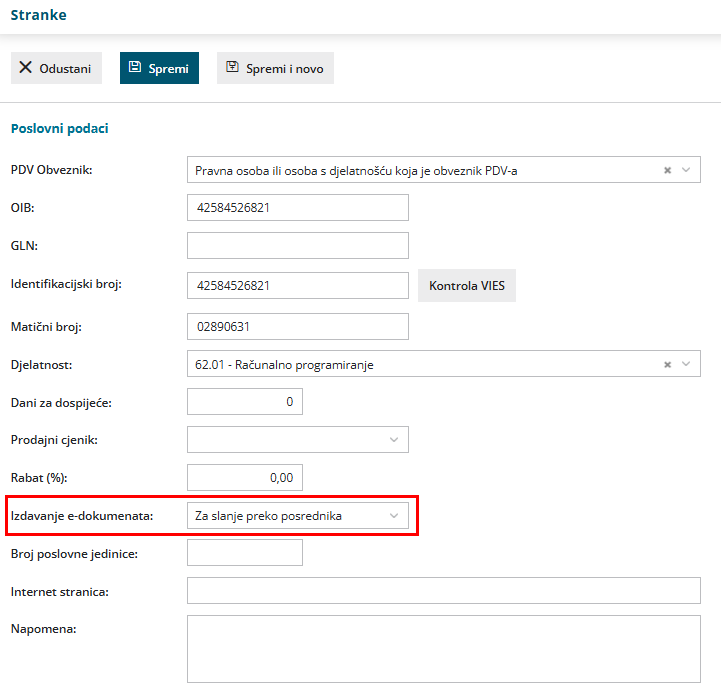This screenshot has height=694, width=721.
Task: Cancel editing with Odustani
Action: point(56,68)
